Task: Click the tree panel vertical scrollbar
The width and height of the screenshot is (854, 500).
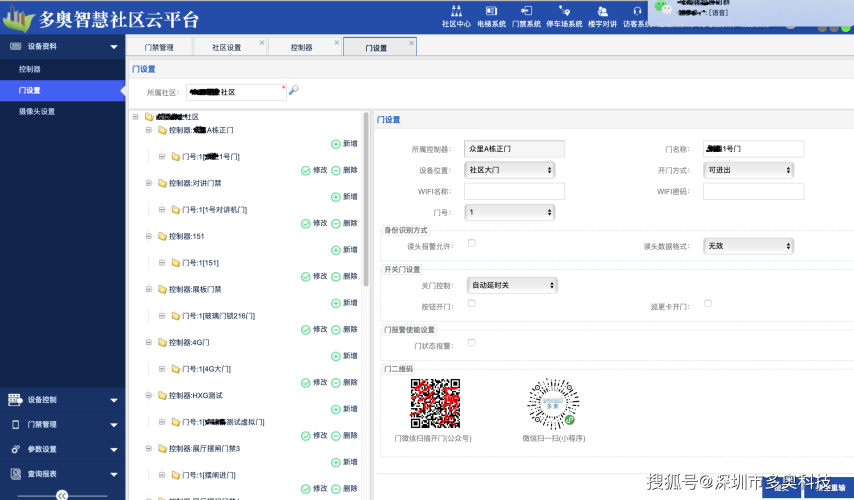Action: 366,199
